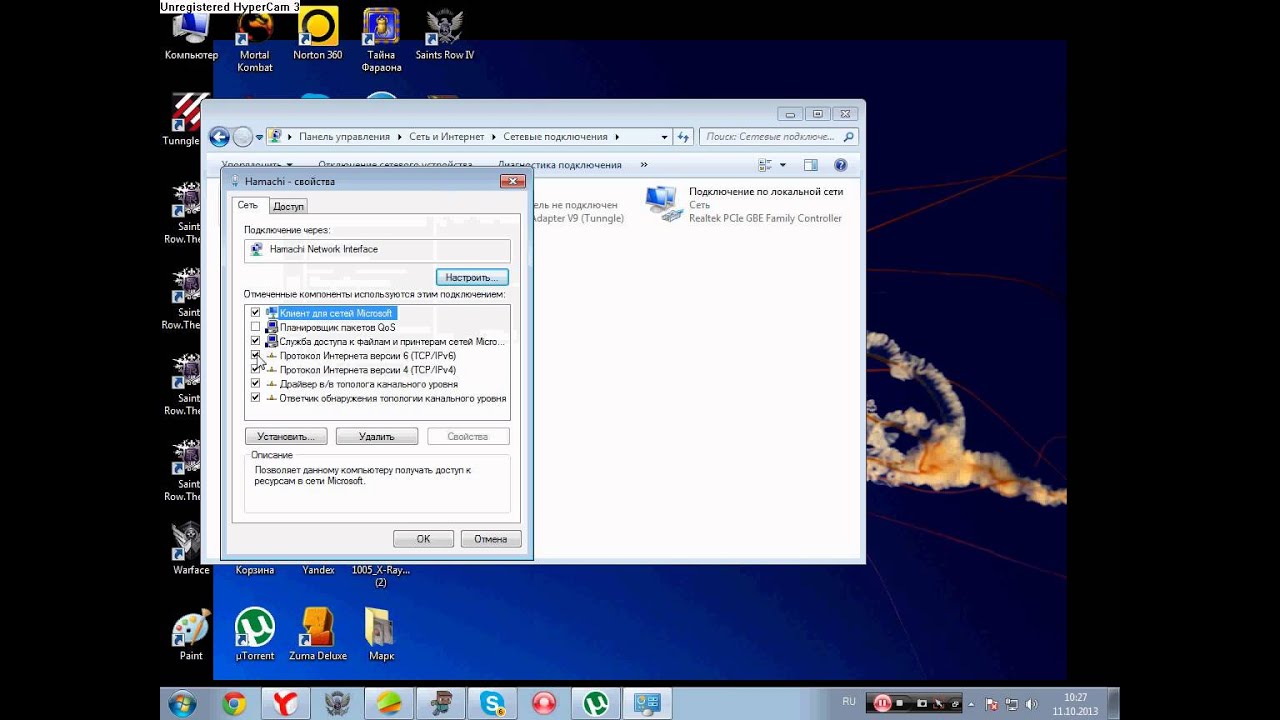Launch Yandex browser from the taskbar
The image size is (1280, 720).
(284, 704)
